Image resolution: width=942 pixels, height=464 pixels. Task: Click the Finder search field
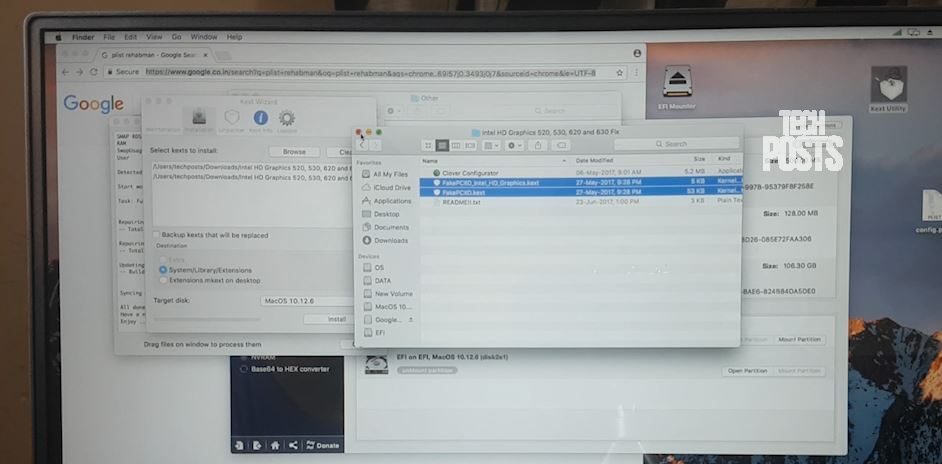(x=676, y=144)
